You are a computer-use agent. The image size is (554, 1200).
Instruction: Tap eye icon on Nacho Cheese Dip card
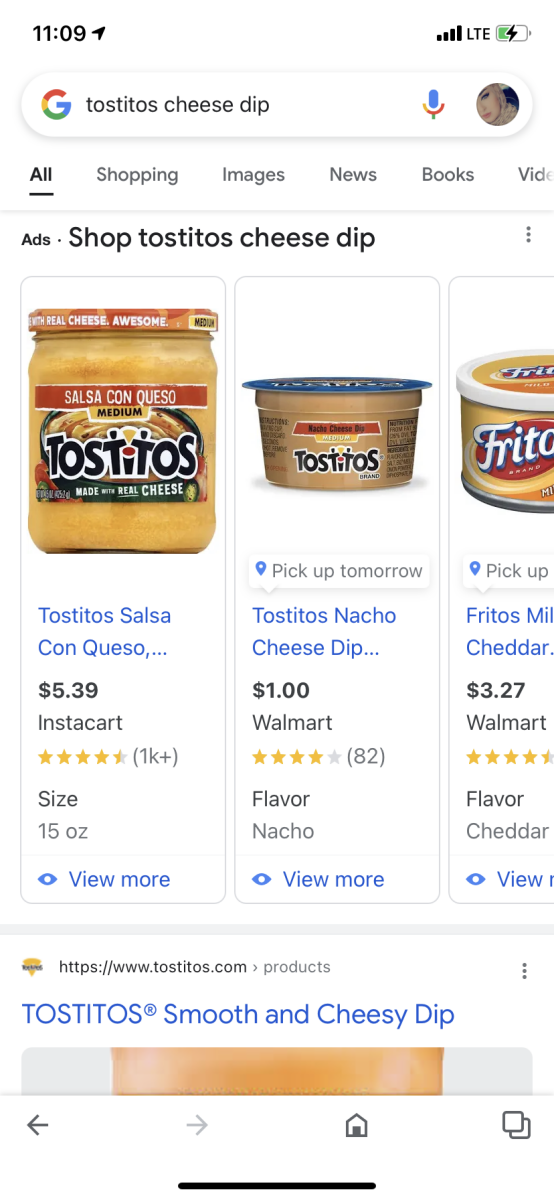262,879
